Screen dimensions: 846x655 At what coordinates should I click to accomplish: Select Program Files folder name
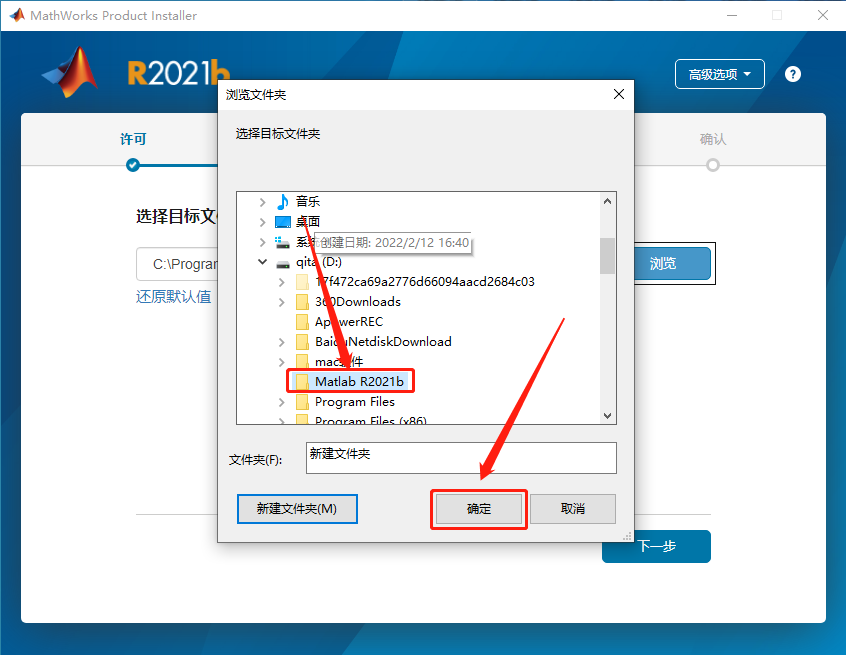355,401
